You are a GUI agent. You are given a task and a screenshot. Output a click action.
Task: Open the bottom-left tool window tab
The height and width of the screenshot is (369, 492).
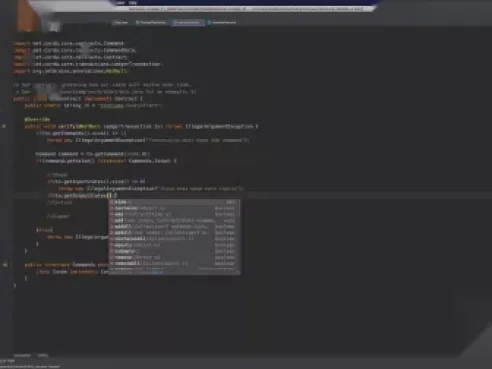(x=22, y=355)
